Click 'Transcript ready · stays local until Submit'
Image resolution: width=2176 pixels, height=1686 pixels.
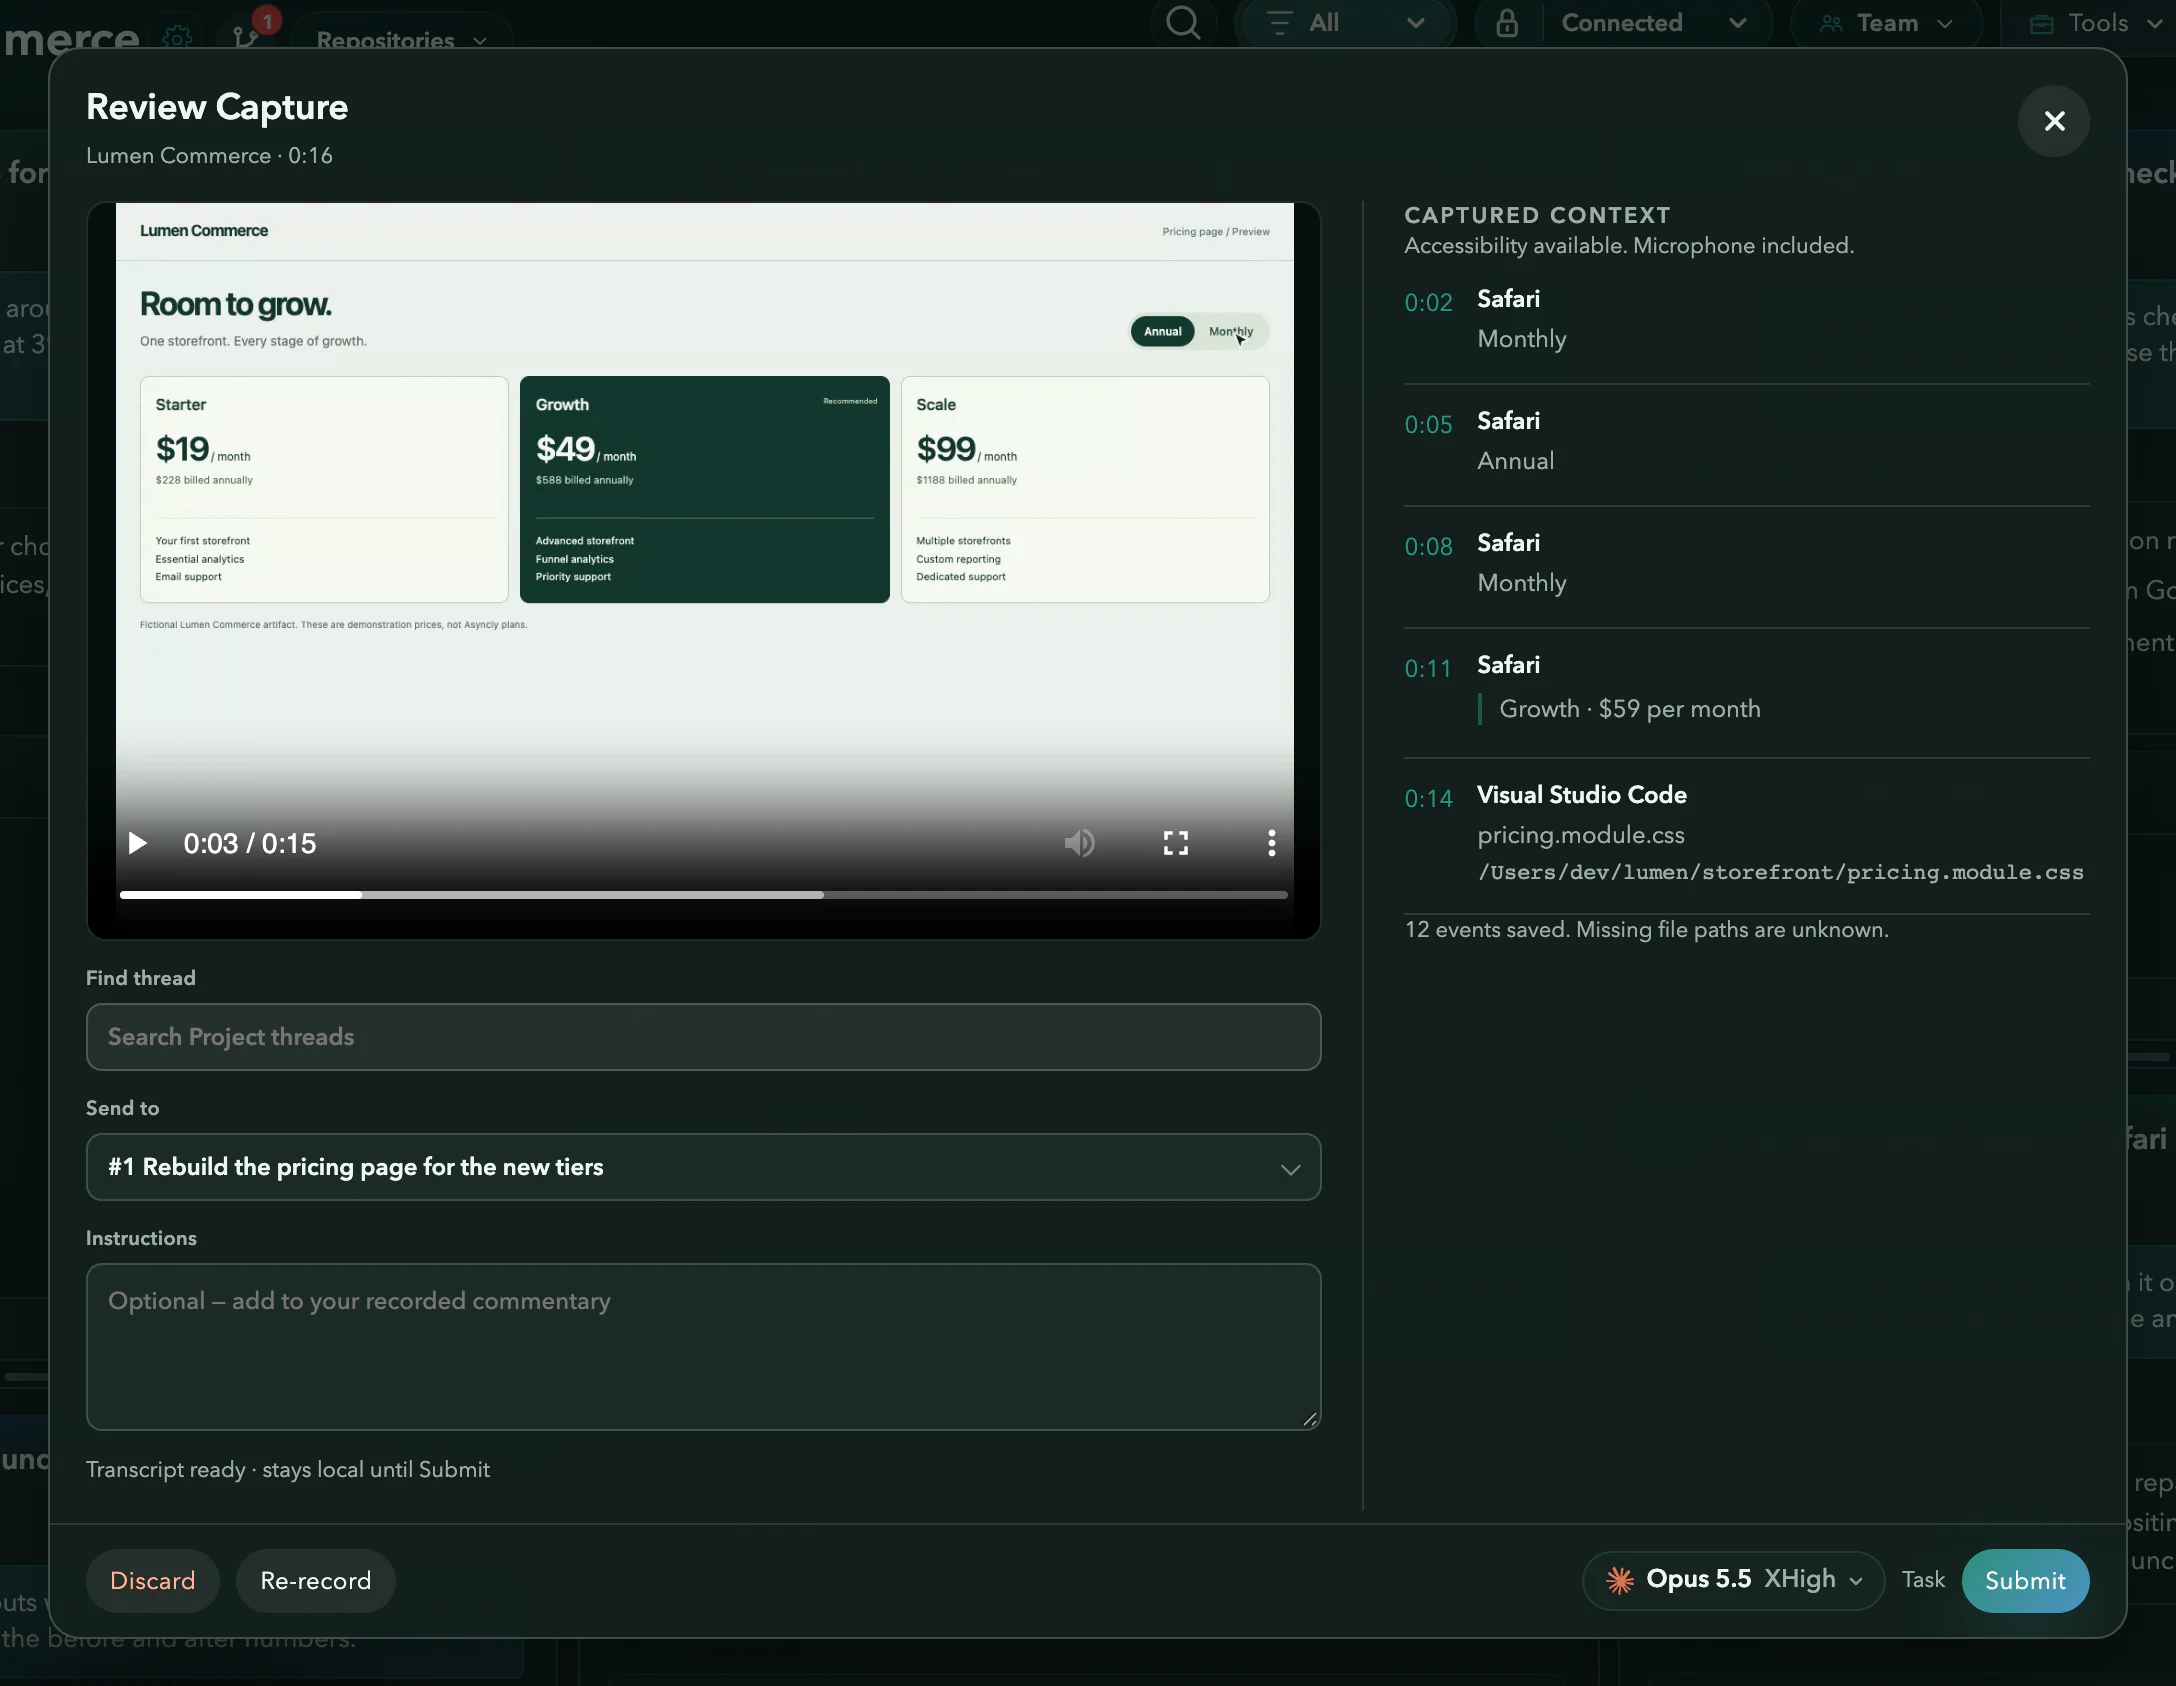(288, 1469)
